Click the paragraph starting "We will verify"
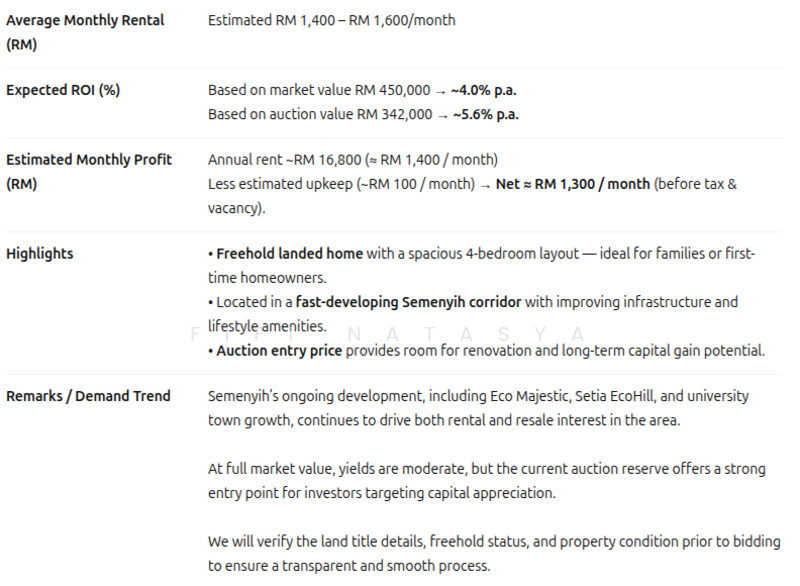800x586 pixels. [x=494, y=553]
